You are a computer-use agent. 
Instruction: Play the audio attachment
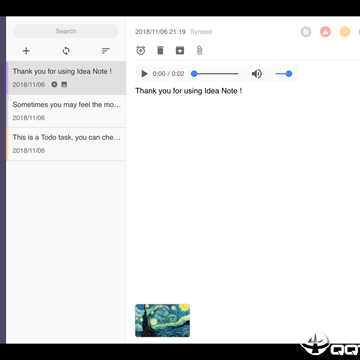point(144,74)
